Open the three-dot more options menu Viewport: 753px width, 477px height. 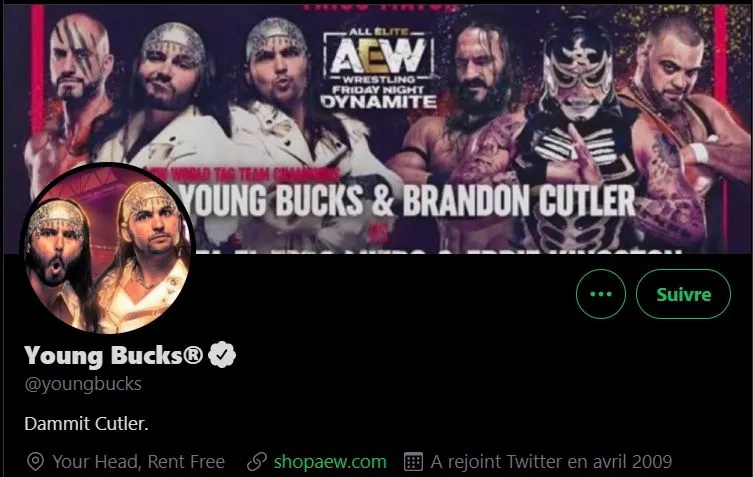[x=601, y=294]
